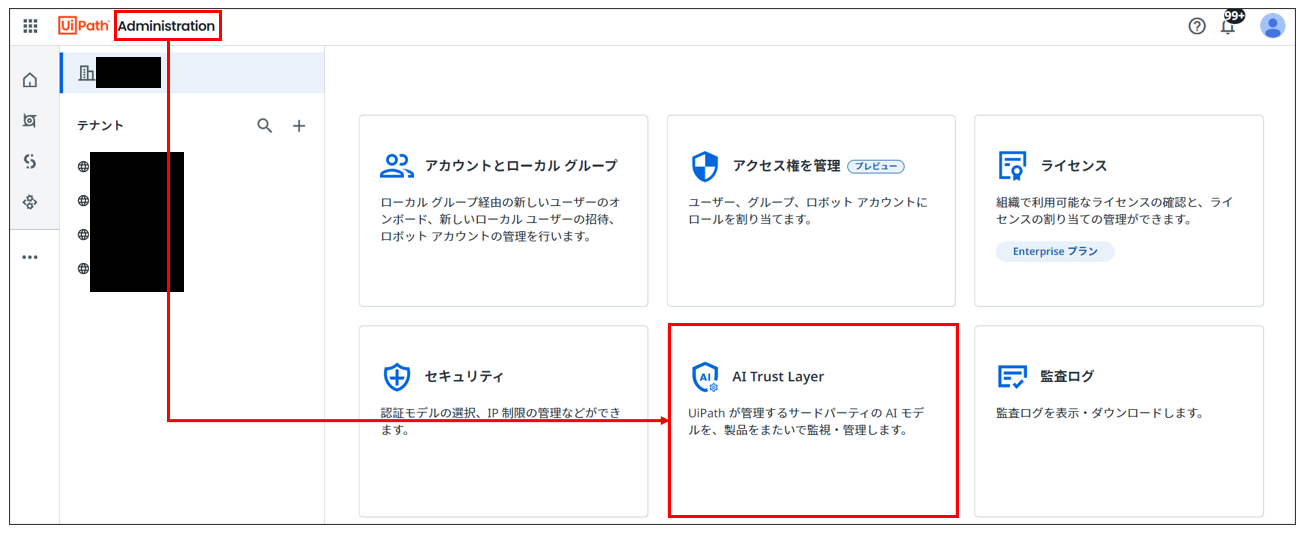Click the 監査ログを表示・ダウンロードします description
The height and width of the screenshot is (538, 1307).
coord(1099,413)
